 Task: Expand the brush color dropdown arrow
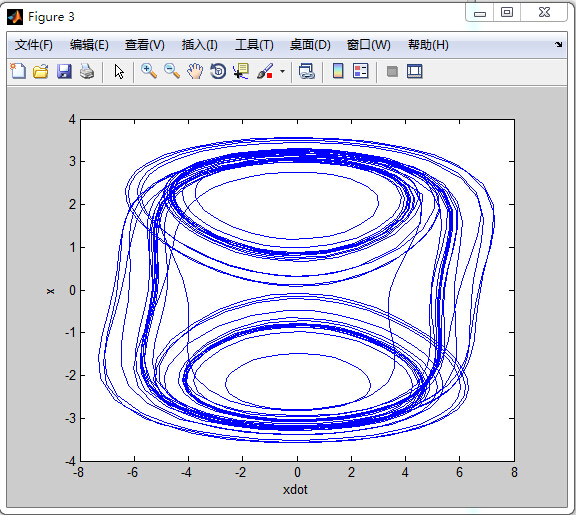tap(282, 71)
